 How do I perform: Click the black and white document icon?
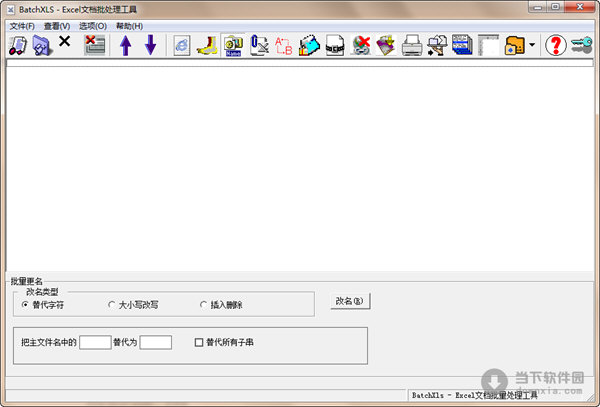click(x=335, y=46)
